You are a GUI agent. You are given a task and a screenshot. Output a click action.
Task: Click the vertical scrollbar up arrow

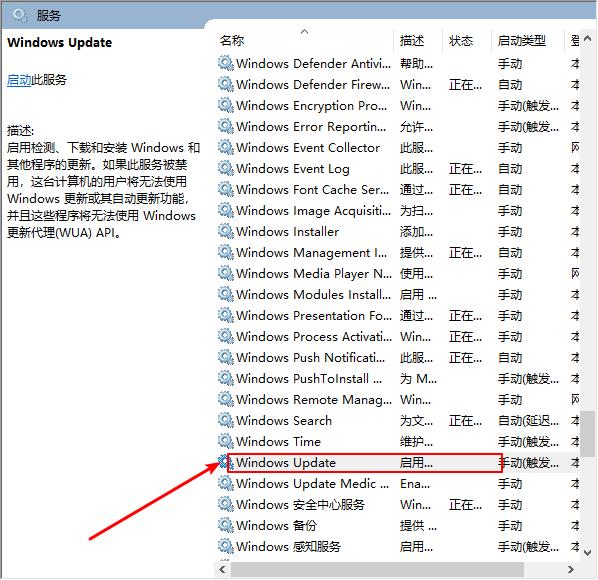point(588,38)
